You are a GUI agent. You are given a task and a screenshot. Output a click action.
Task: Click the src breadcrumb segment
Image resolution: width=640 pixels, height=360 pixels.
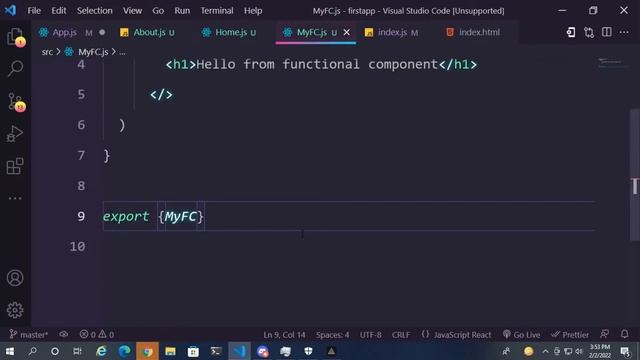pyautogui.click(x=47, y=52)
